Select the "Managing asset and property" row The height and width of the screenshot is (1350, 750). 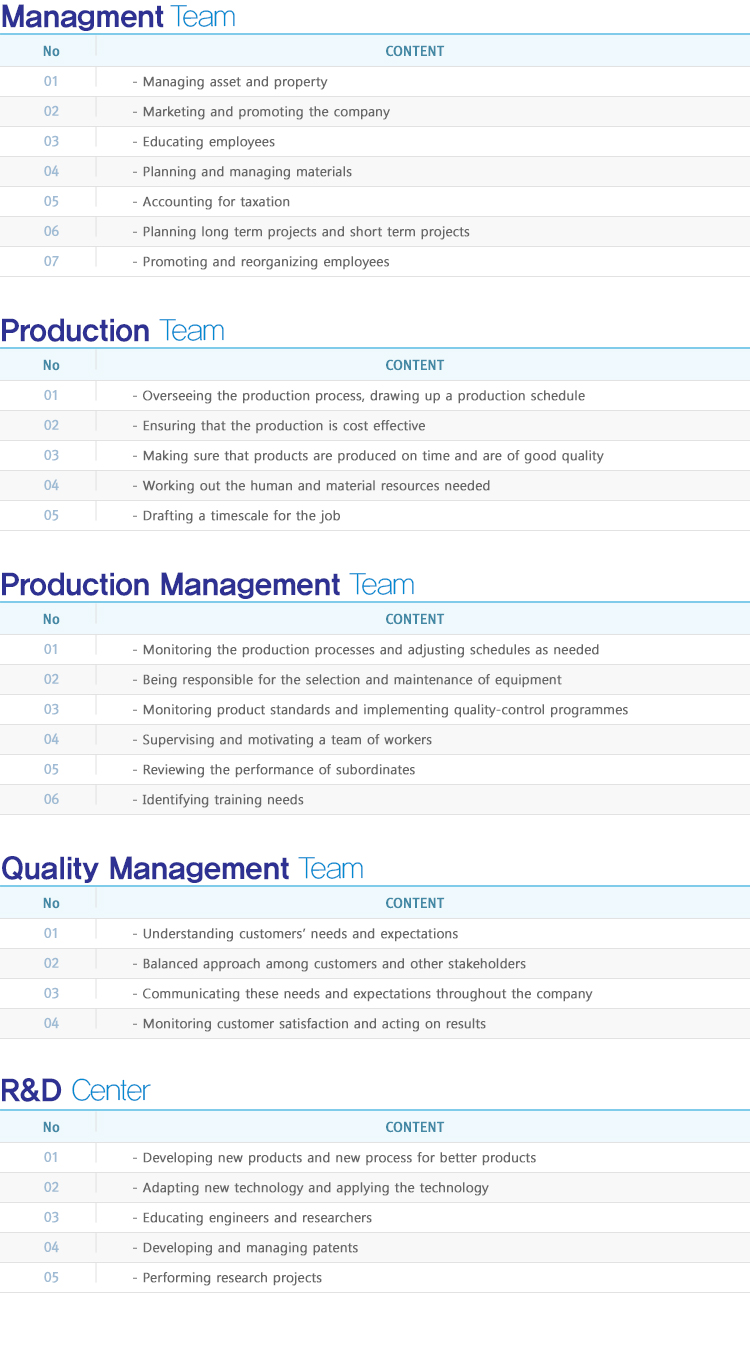[x=235, y=82]
